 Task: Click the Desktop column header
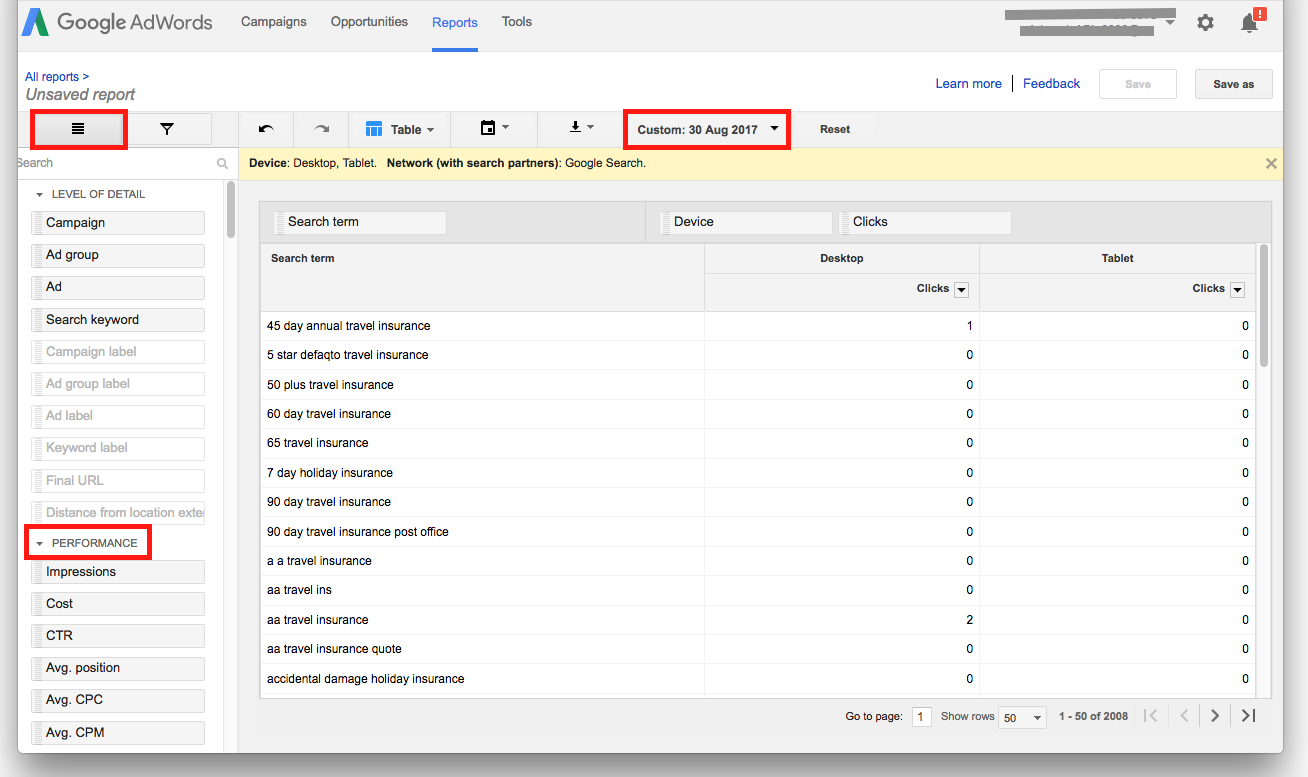coord(841,258)
